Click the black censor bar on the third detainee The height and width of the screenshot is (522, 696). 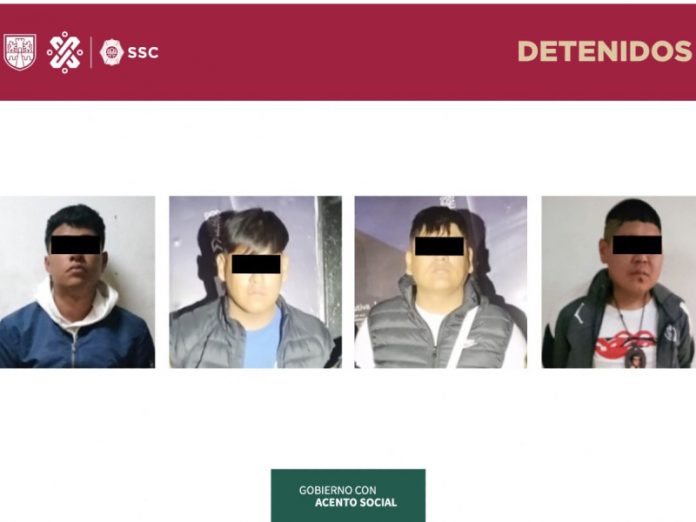pos(439,246)
